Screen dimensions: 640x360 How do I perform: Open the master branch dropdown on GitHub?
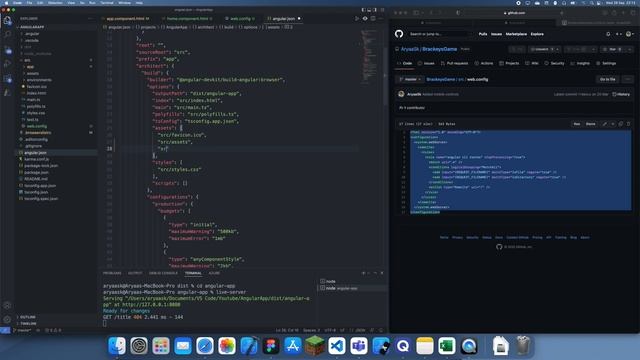[x=410, y=79]
